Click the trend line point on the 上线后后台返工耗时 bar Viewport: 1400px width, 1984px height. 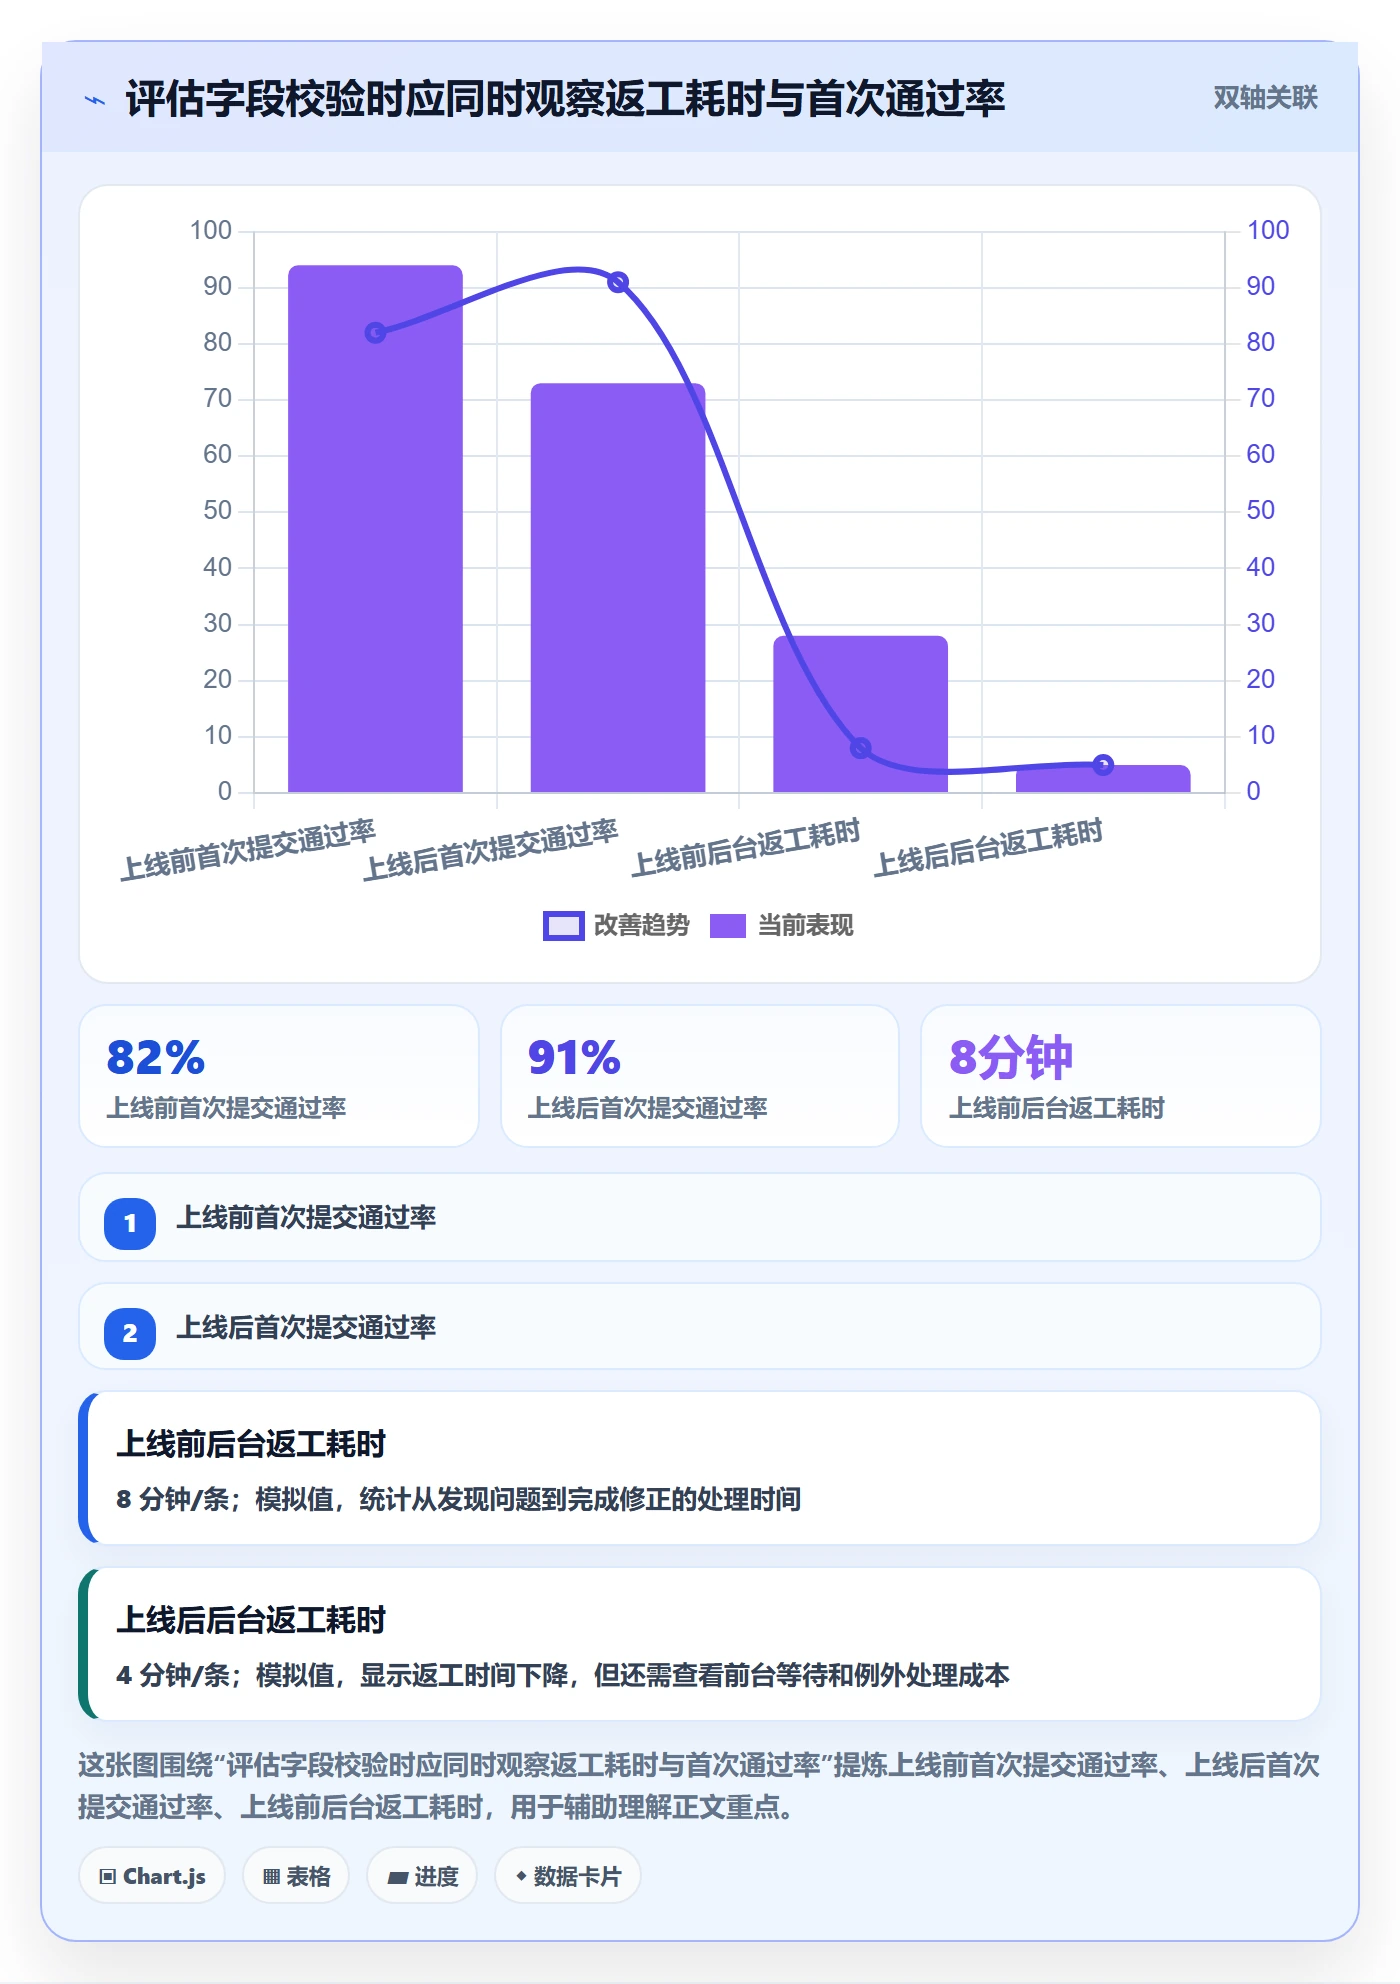pyautogui.click(x=1103, y=765)
